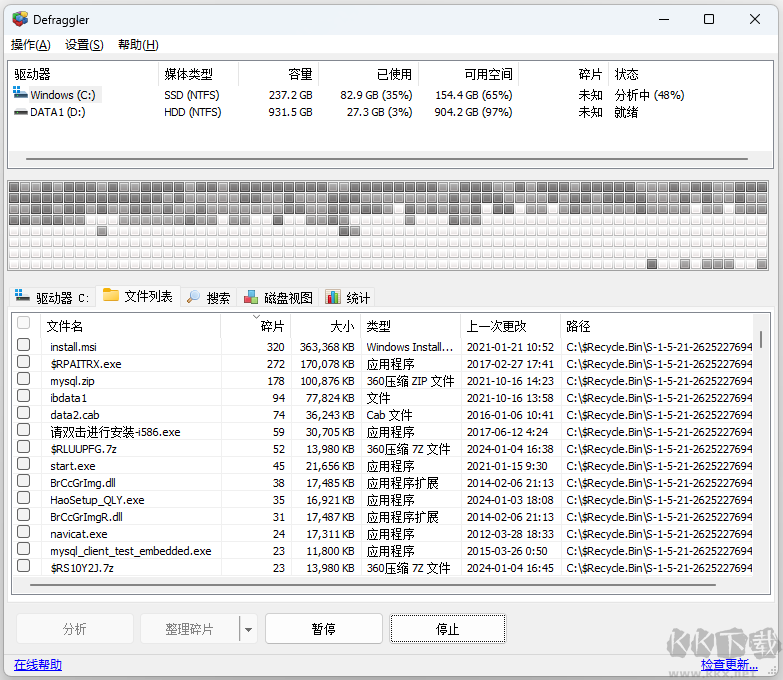Switch to the 驱动器 C: tab

click(52, 298)
